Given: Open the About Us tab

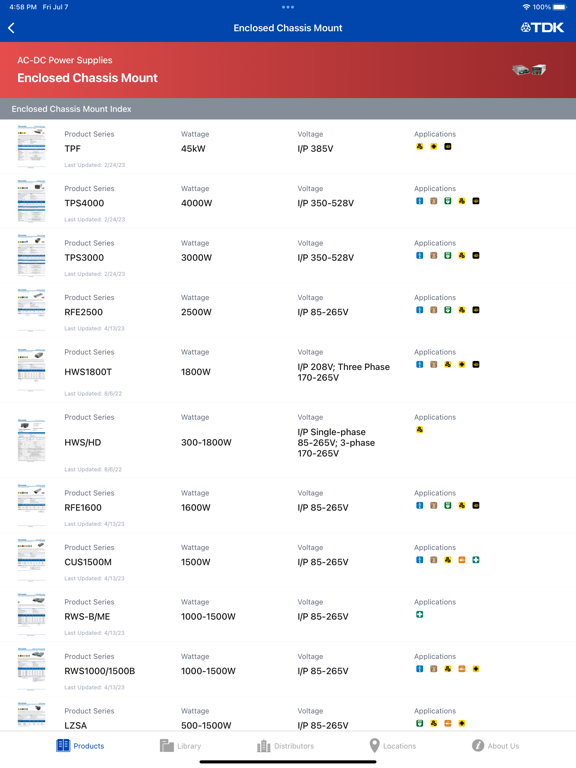Looking at the screenshot, I should pos(495,745).
